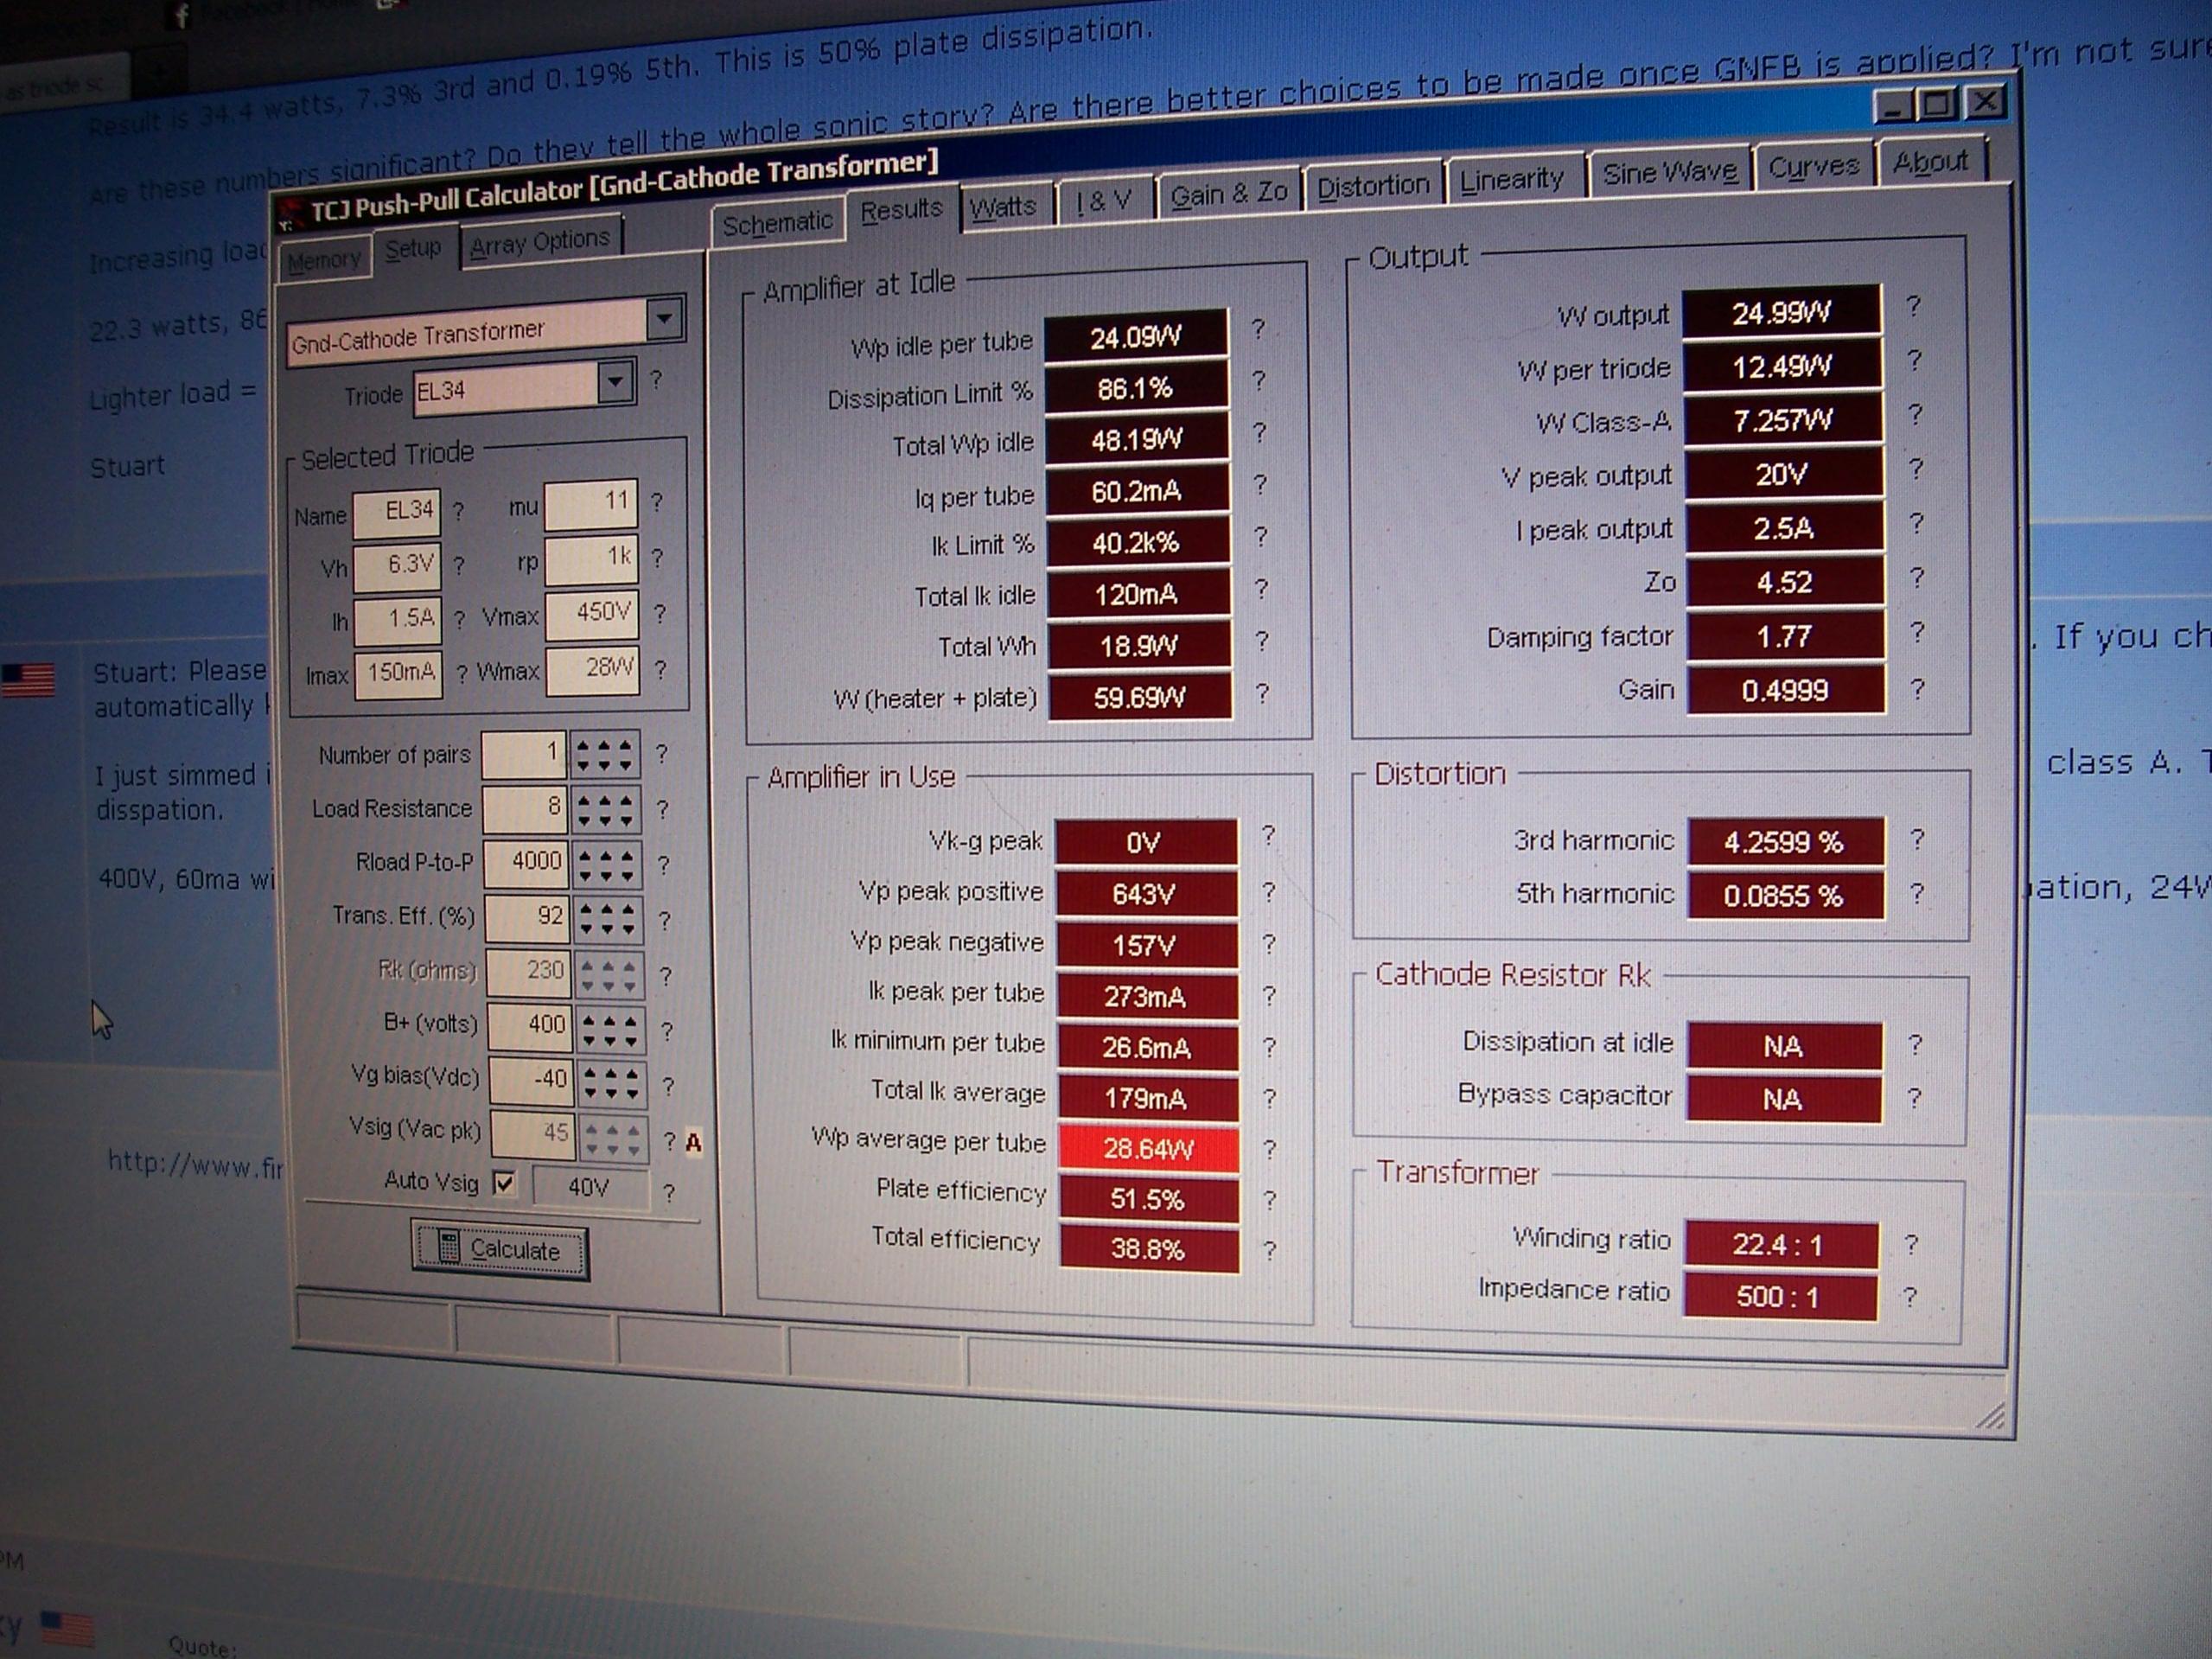Click the red A indicator beside Vsig
This screenshot has width=2212, height=1659.
tap(694, 1141)
